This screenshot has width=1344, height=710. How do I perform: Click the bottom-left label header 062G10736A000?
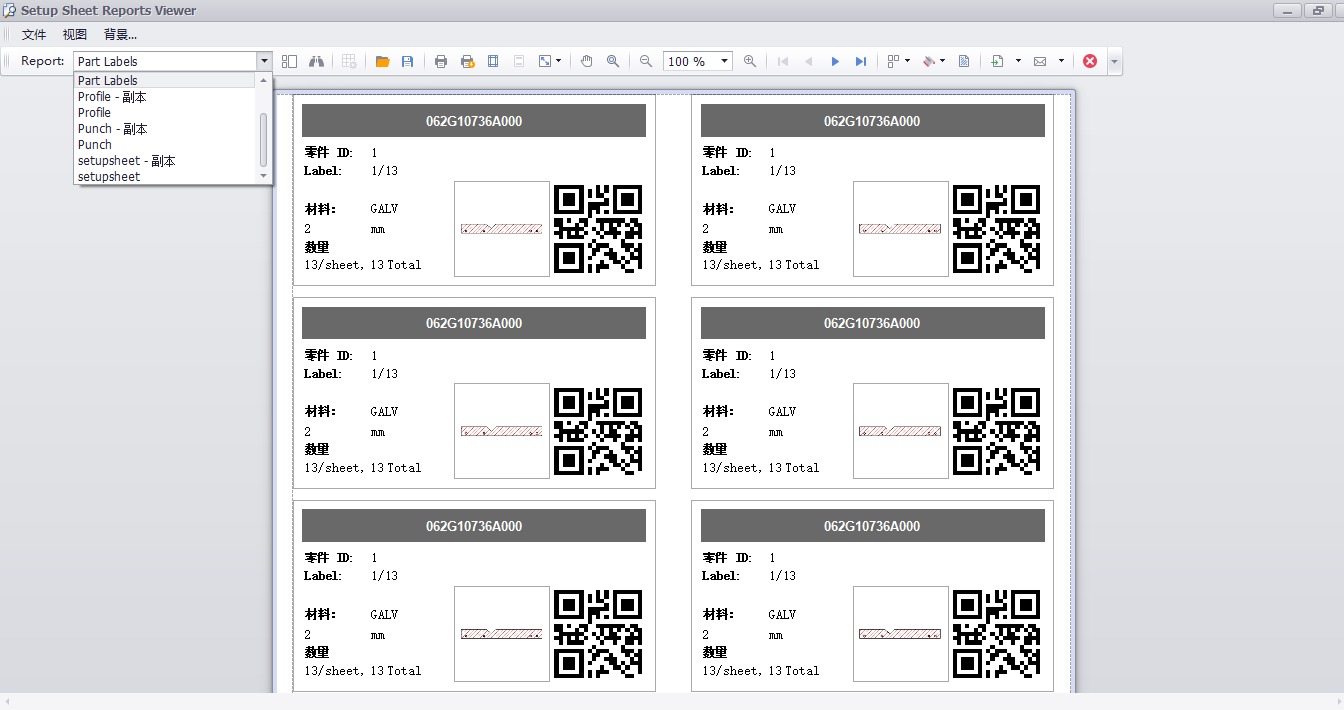pos(474,526)
